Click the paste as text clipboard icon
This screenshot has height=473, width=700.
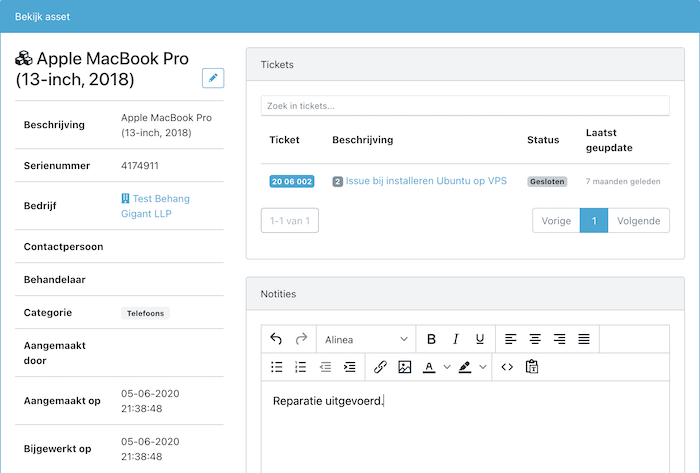tap(532, 367)
